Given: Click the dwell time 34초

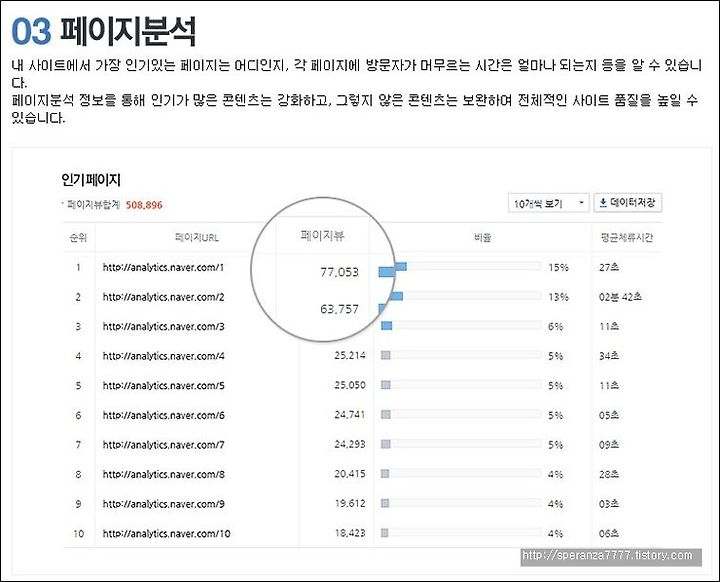Looking at the screenshot, I should pos(609,356).
